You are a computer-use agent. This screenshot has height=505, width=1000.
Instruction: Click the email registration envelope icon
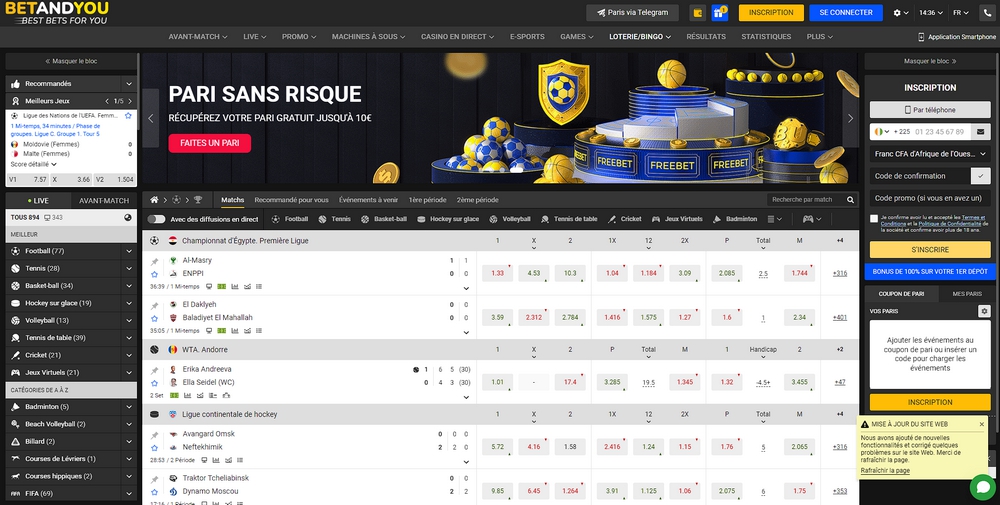tap(981, 132)
